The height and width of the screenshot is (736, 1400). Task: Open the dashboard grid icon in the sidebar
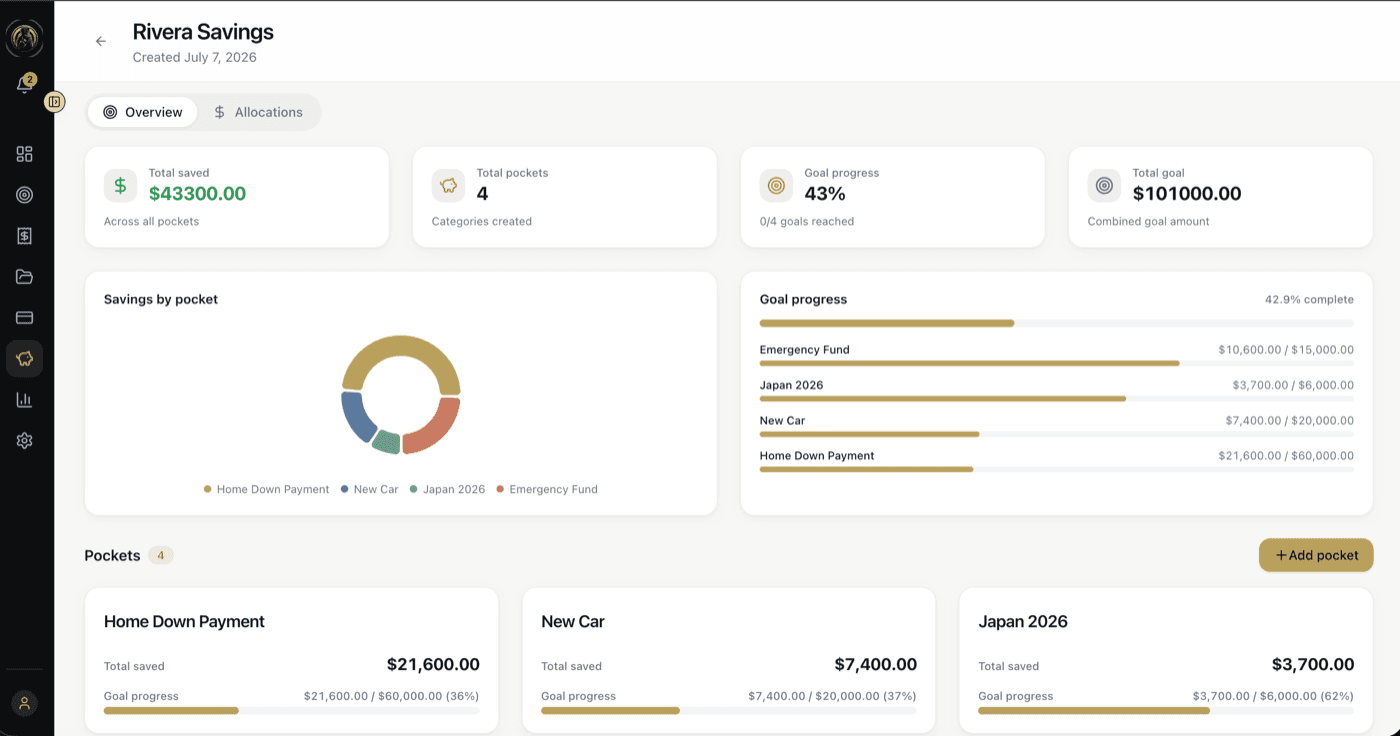pyautogui.click(x=24, y=154)
